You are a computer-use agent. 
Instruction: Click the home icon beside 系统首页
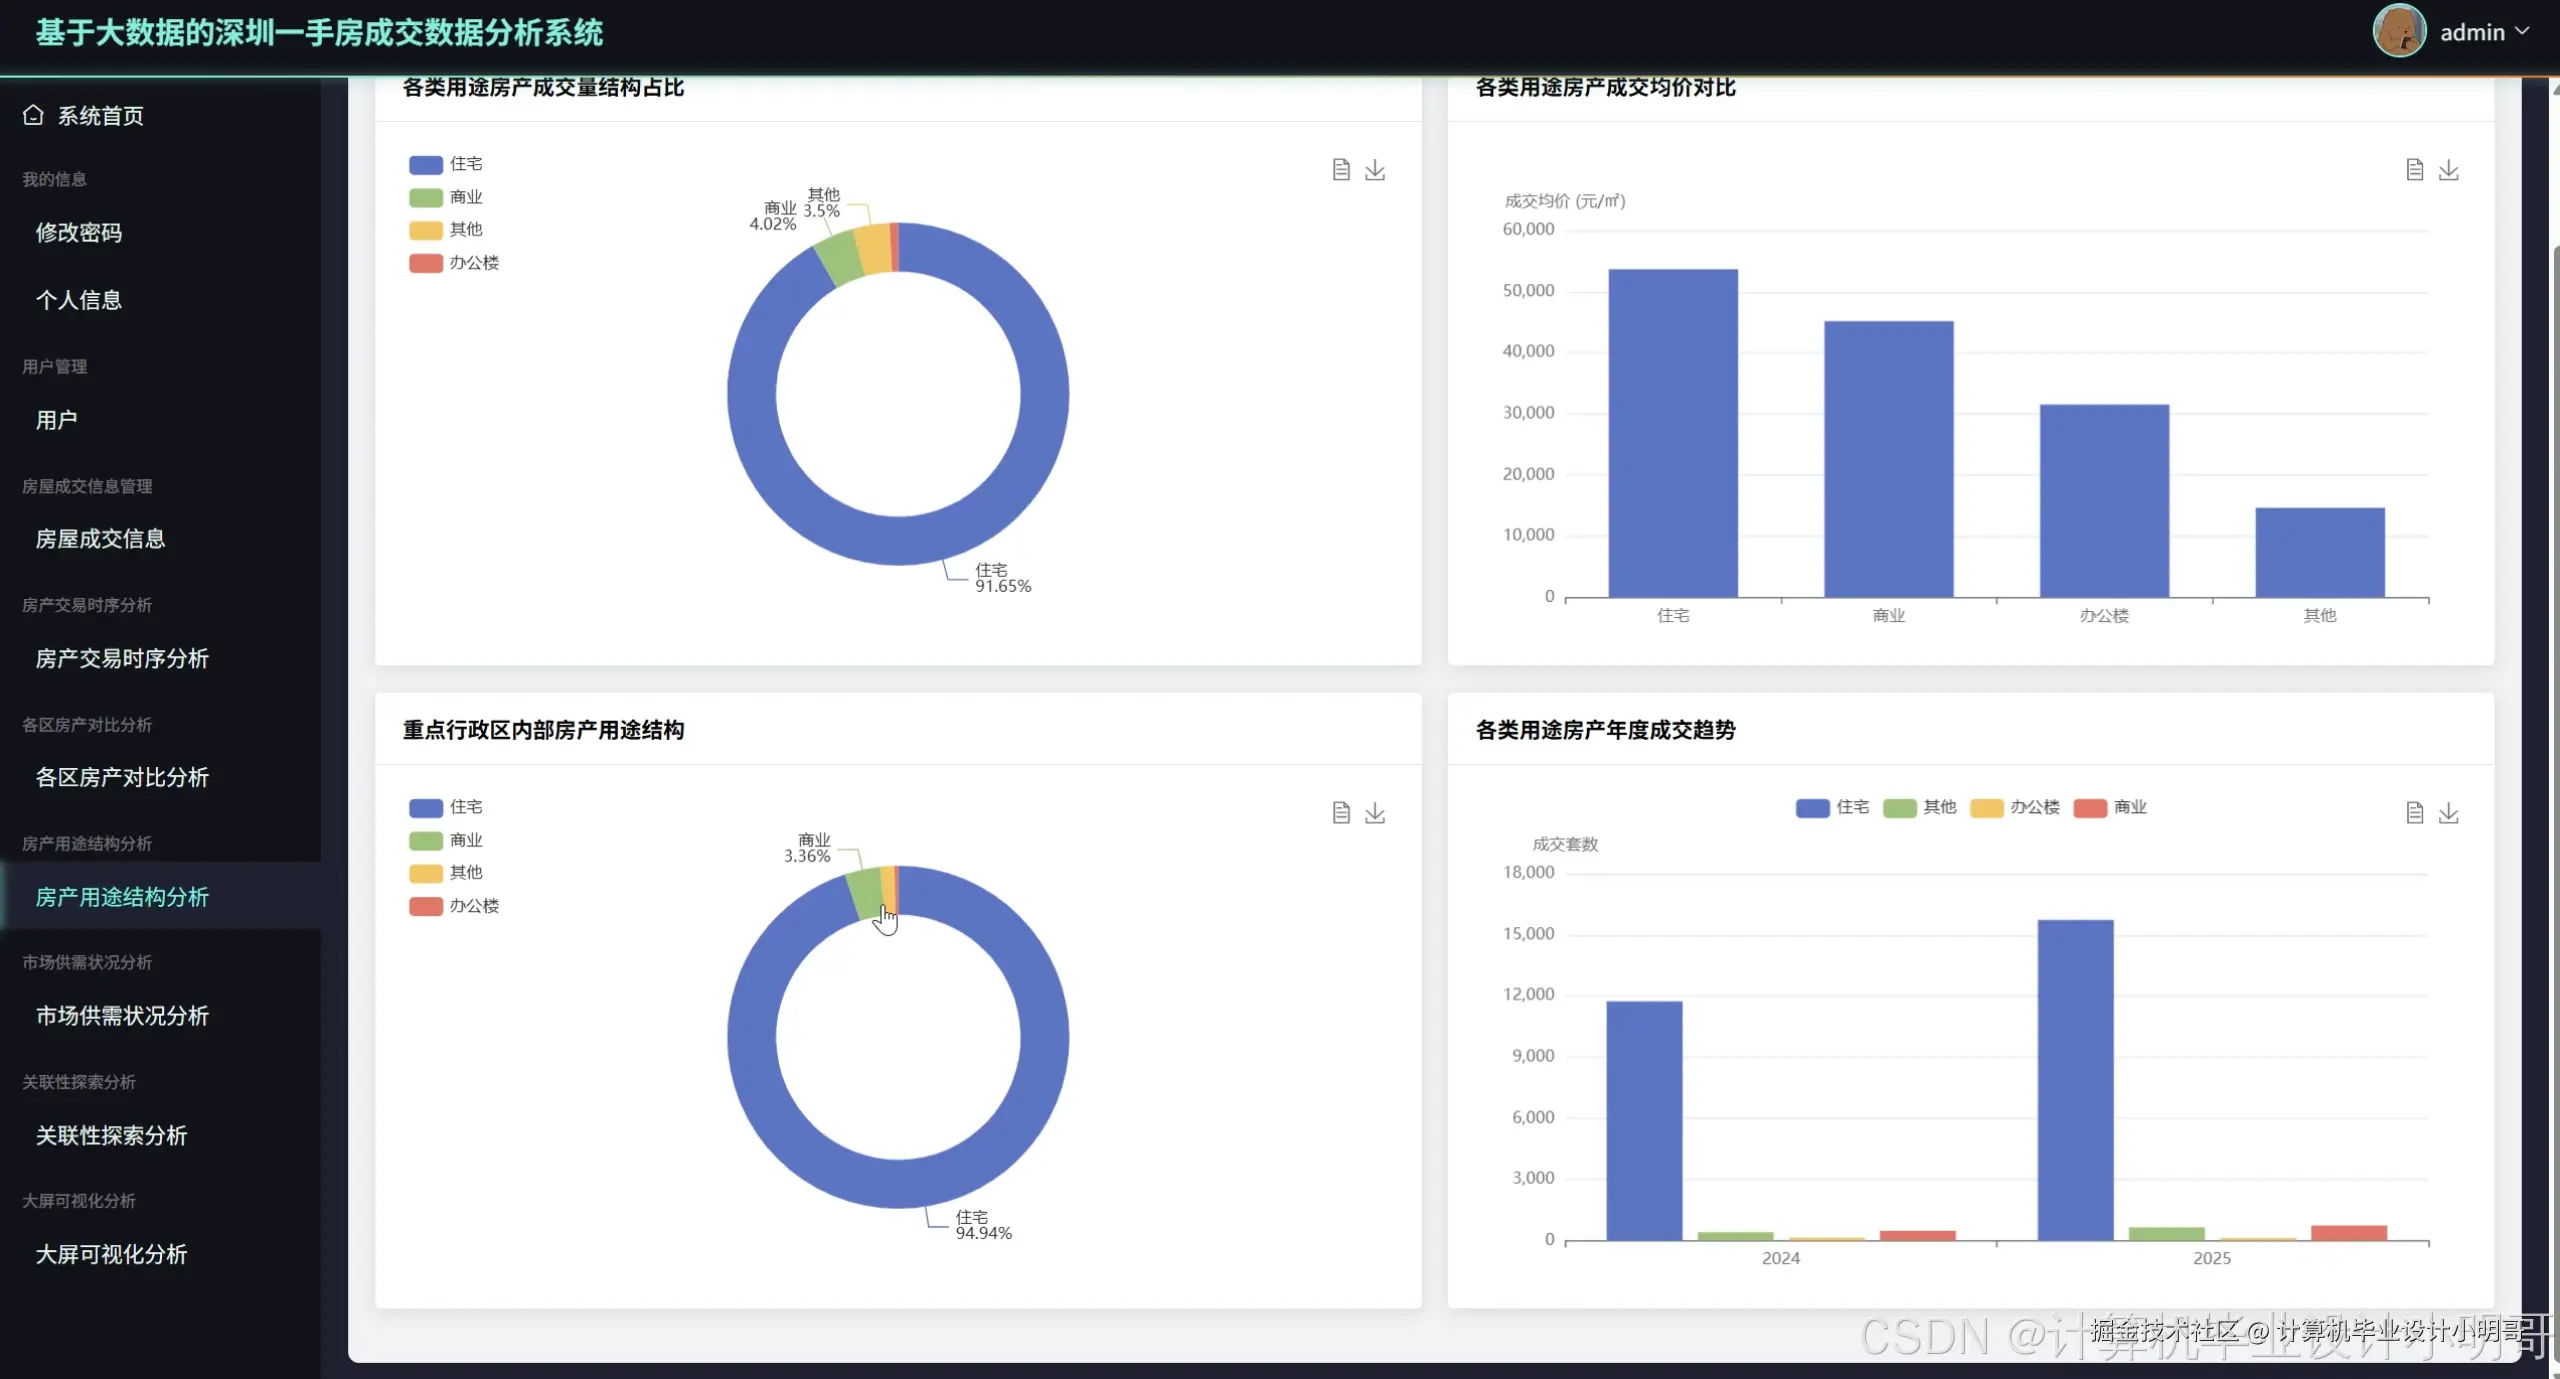(x=33, y=115)
